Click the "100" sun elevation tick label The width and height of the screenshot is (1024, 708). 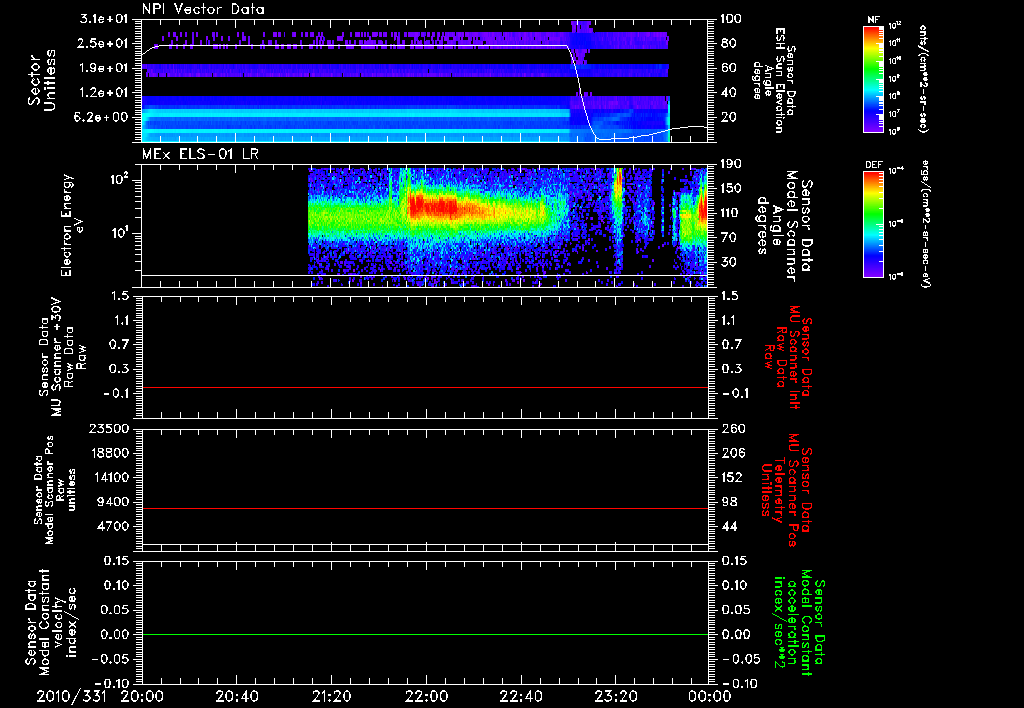point(731,19)
